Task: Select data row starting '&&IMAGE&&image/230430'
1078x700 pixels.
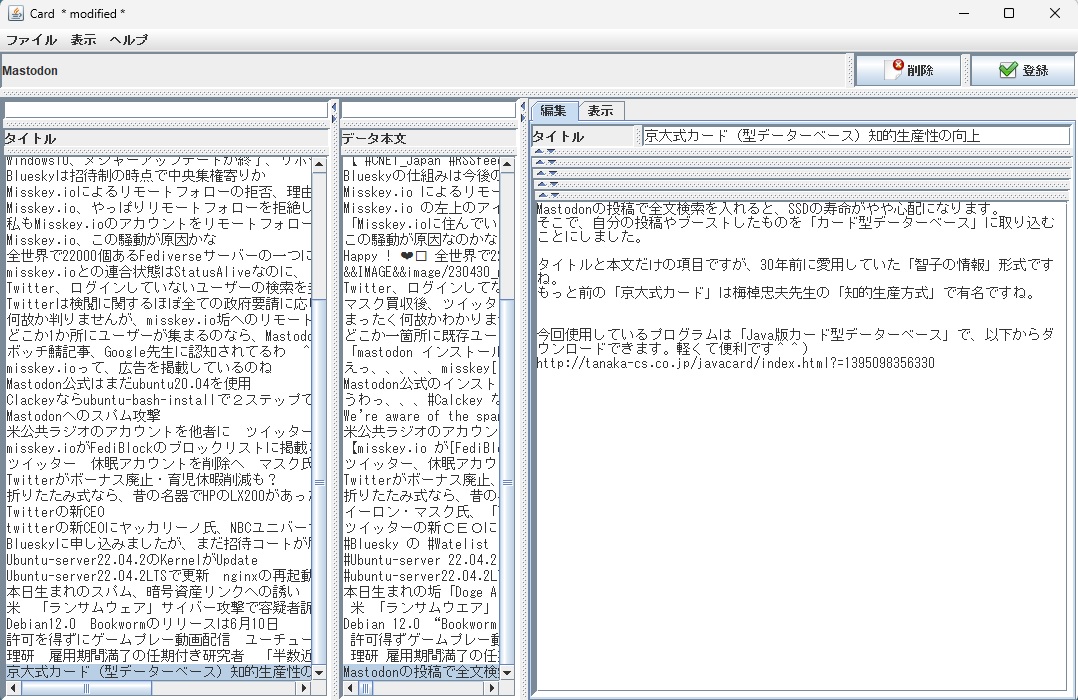Action: [421, 272]
